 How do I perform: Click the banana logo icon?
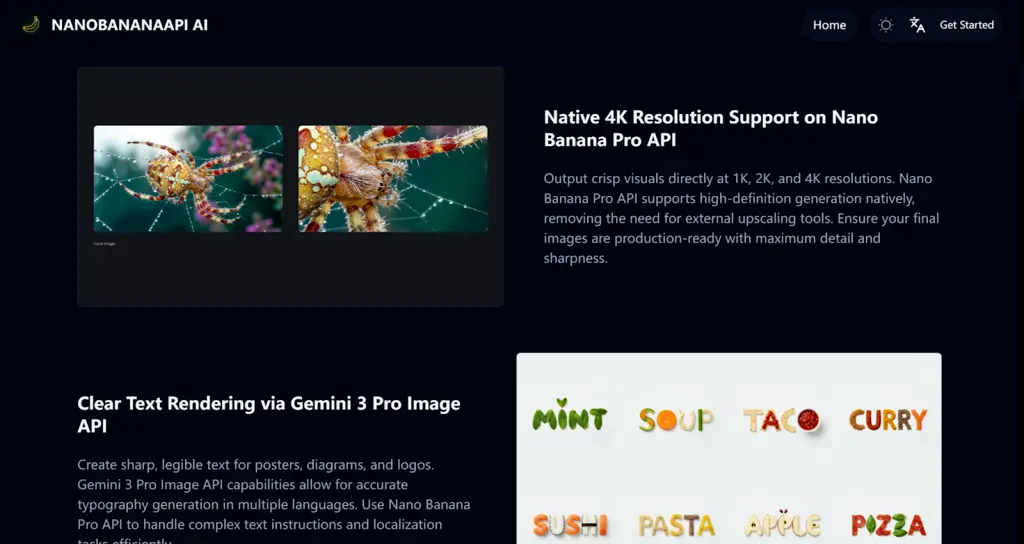point(31,25)
